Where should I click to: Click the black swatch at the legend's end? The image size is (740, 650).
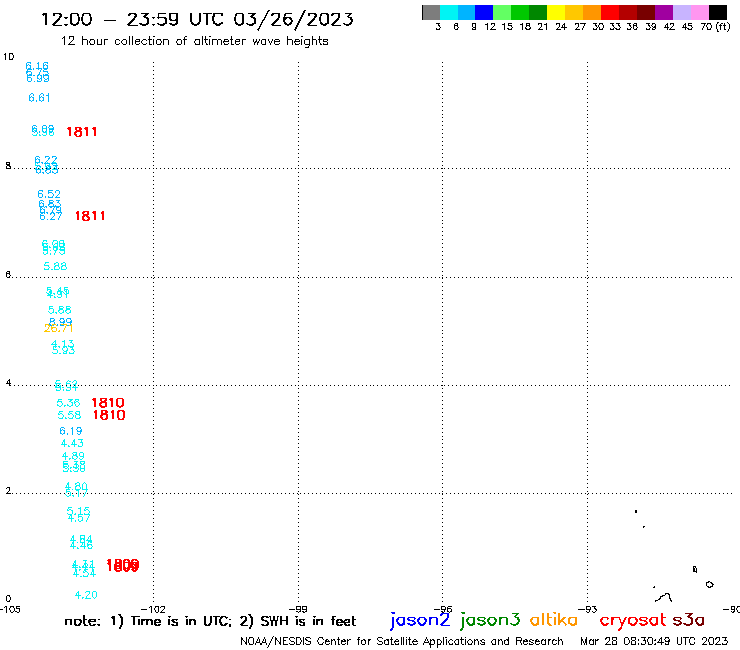click(718, 12)
